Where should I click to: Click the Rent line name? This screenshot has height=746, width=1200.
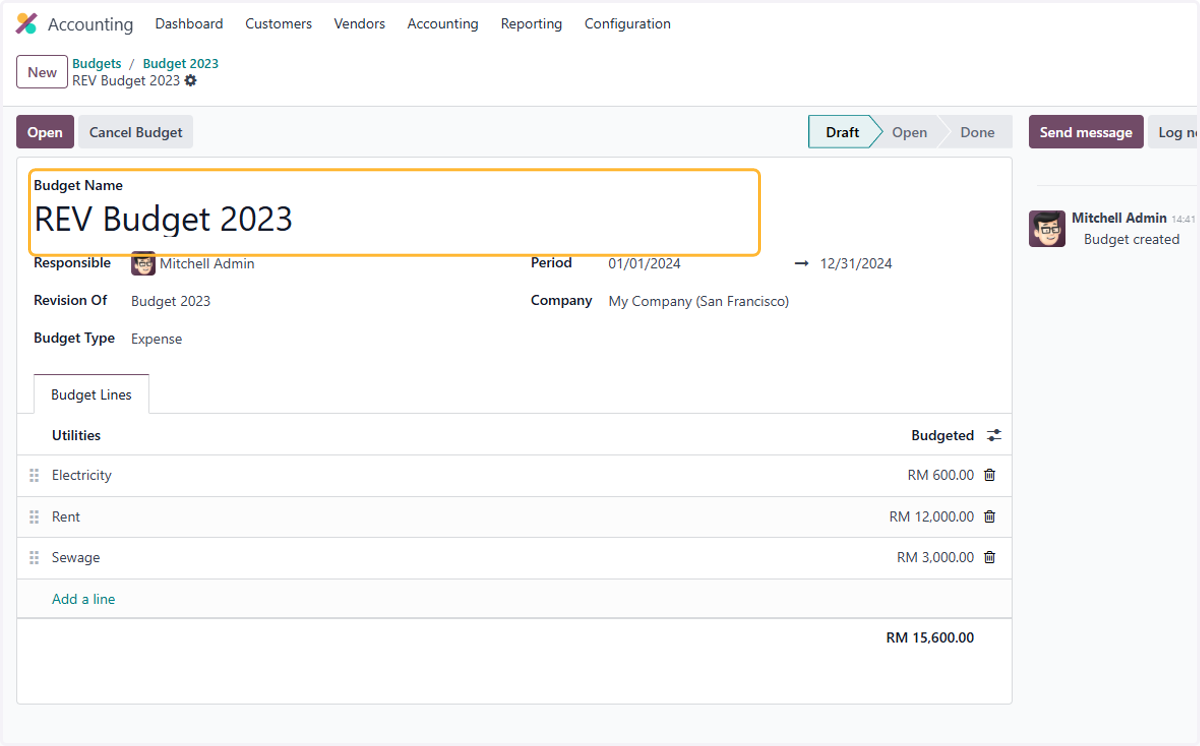(66, 517)
